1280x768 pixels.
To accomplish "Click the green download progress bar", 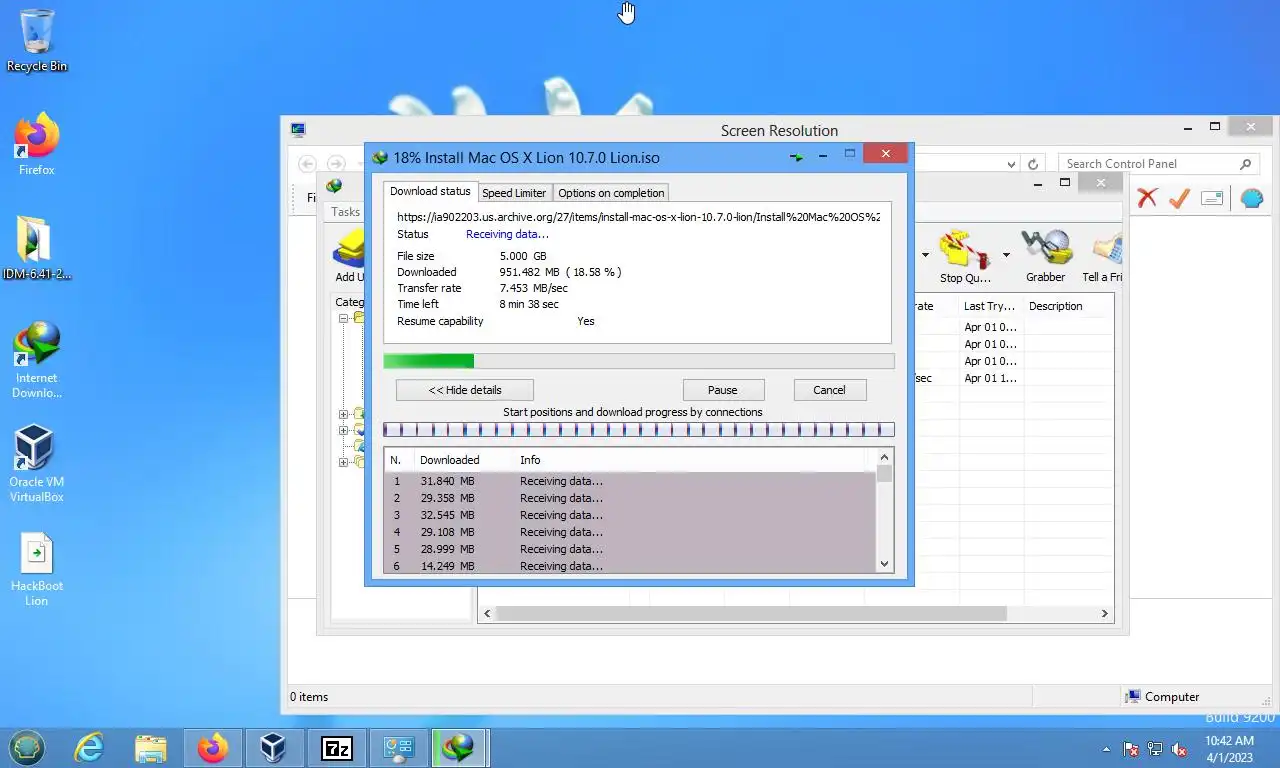I will click(x=639, y=361).
